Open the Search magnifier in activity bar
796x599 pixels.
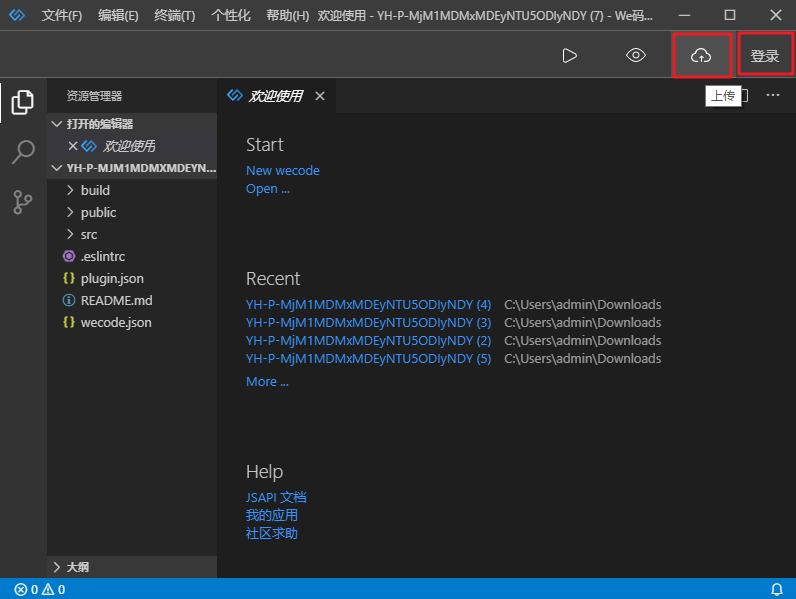click(23, 152)
